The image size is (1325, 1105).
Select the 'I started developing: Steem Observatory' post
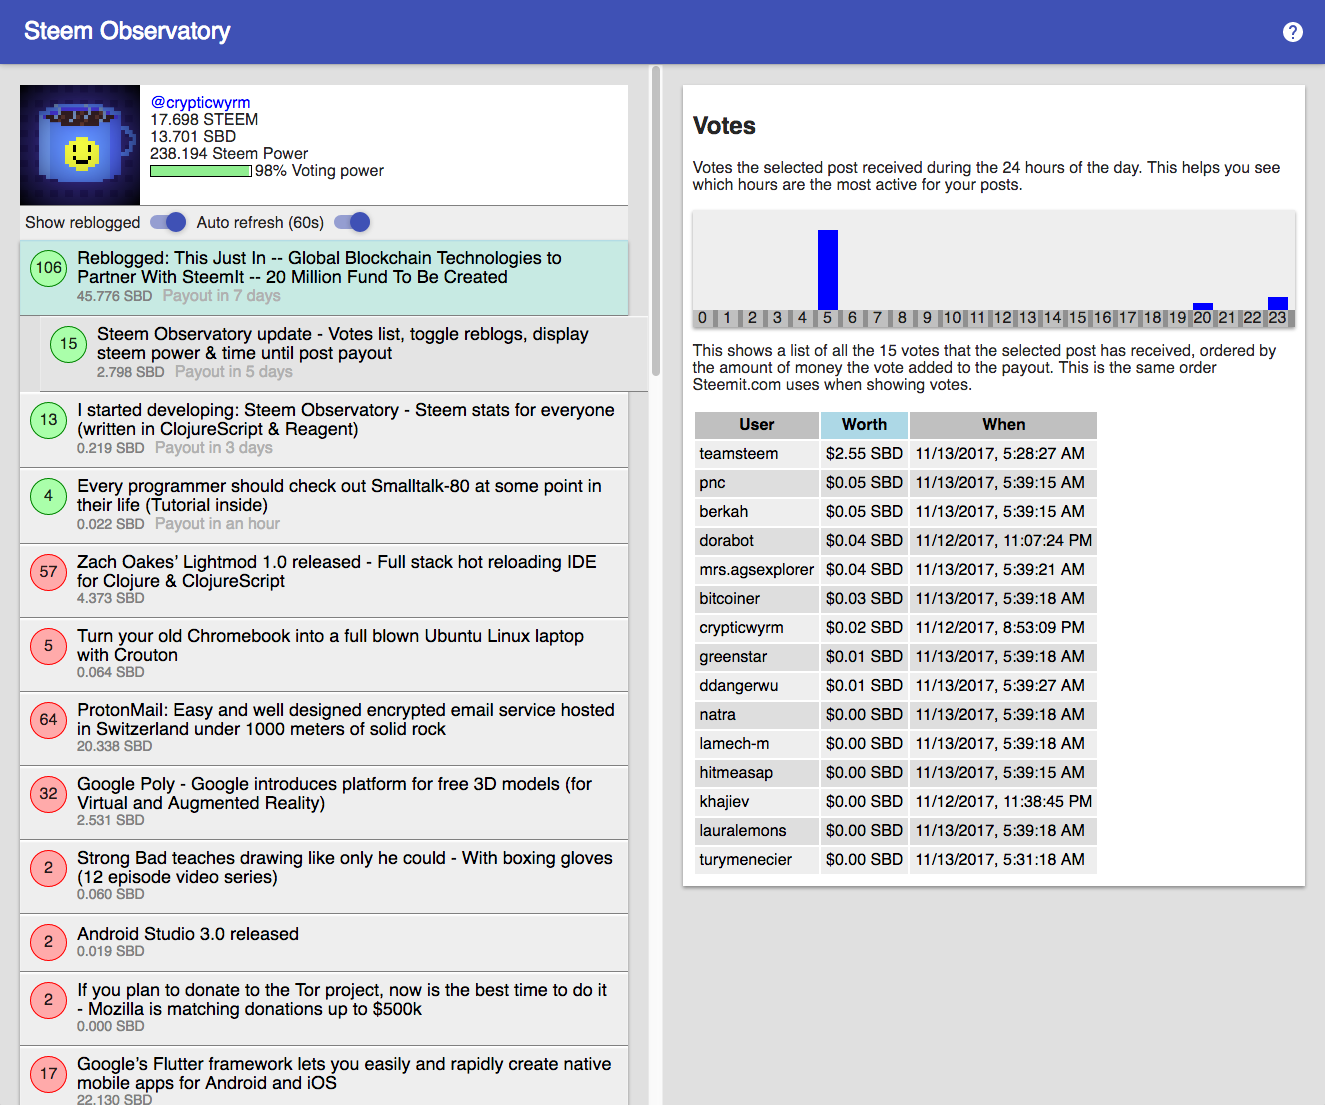(324, 429)
